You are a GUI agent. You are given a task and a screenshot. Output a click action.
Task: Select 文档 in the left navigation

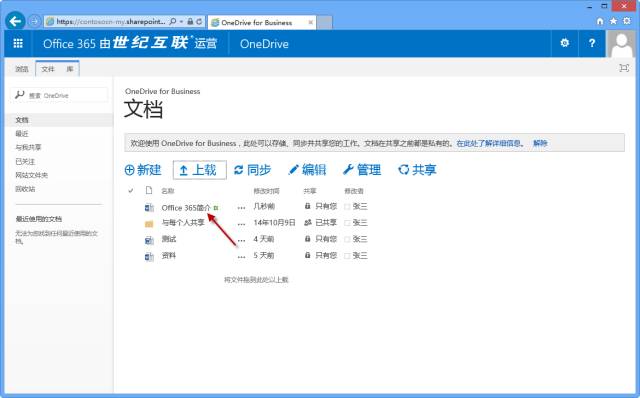[22, 120]
